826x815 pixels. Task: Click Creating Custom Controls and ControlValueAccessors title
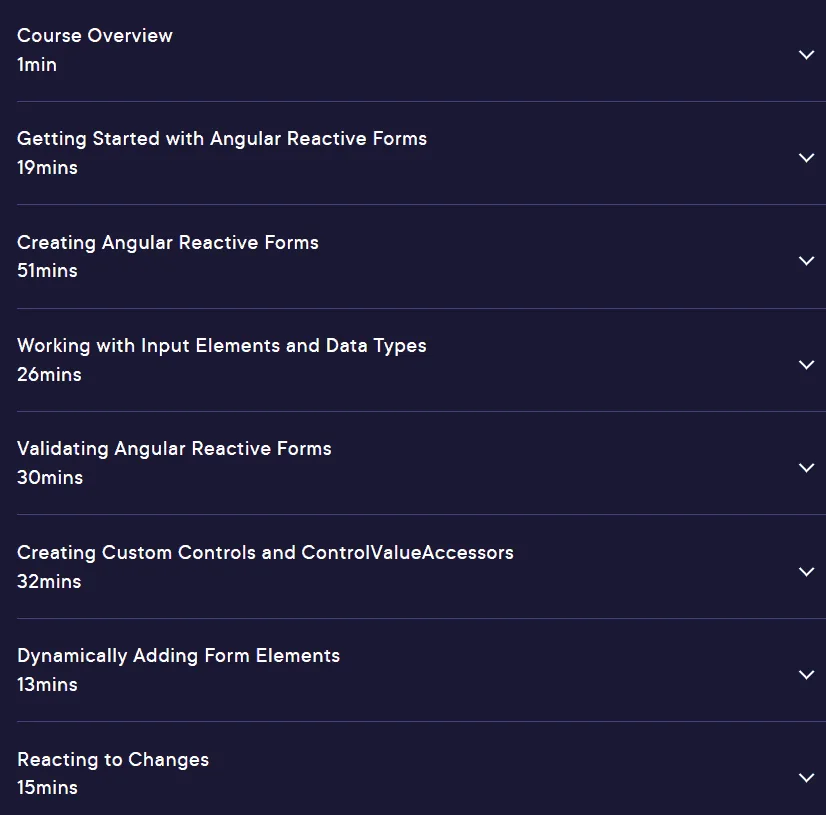coord(265,553)
